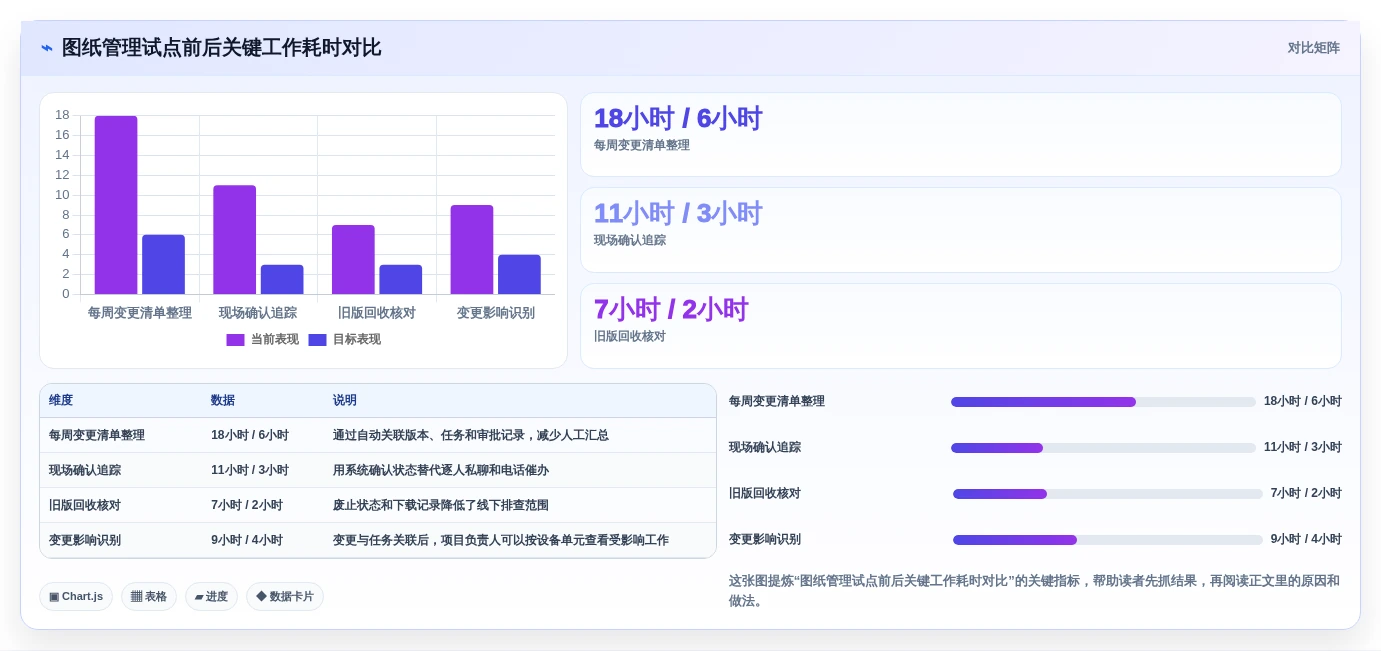This screenshot has width=1381, height=651.
Task: Click the Chart.js tag chip
Action: pos(76,597)
